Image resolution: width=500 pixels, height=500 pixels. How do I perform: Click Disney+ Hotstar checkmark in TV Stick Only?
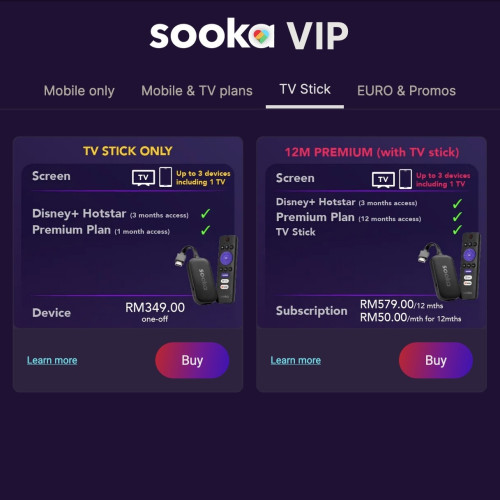click(x=205, y=213)
